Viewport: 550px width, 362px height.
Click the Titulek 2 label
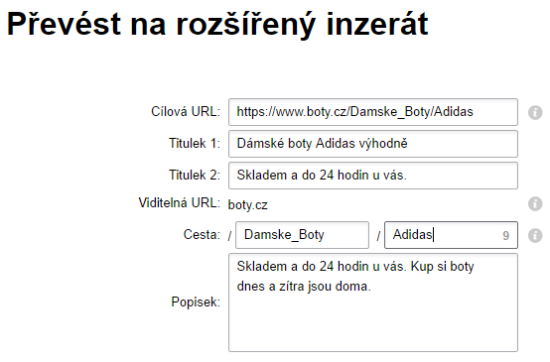click(194, 175)
